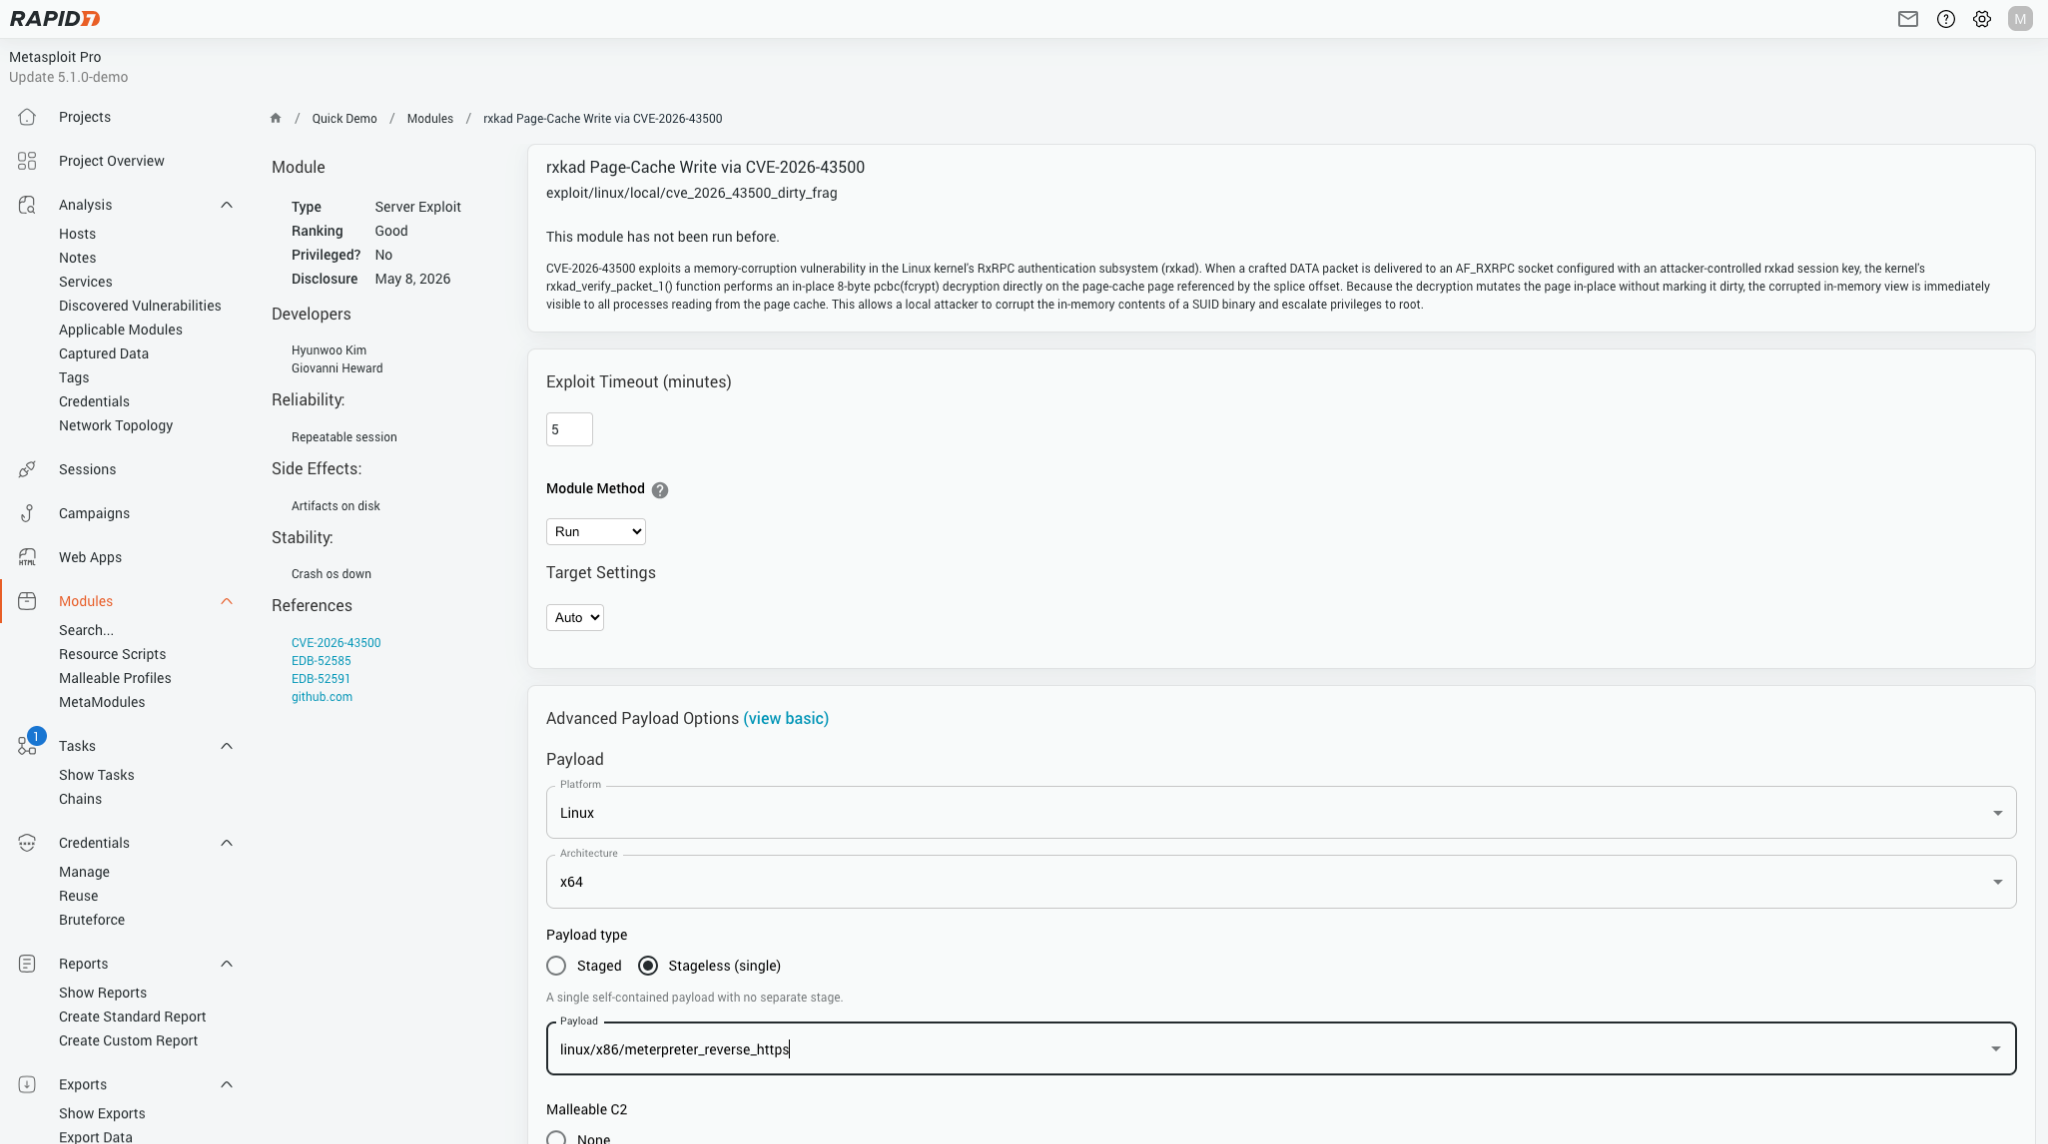Image resolution: width=2048 pixels, height=1144 pixels.
Task: Open the EDB-52591 reference link
Action: 321,679
